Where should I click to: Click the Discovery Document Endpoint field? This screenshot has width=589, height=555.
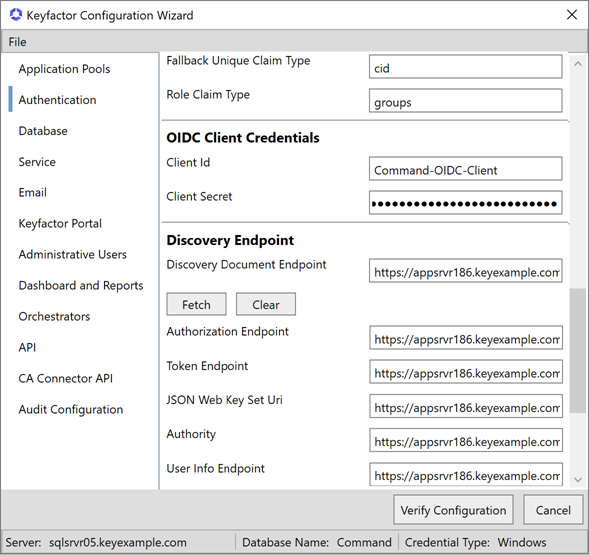pyautogui.click(x=465, y=271)
